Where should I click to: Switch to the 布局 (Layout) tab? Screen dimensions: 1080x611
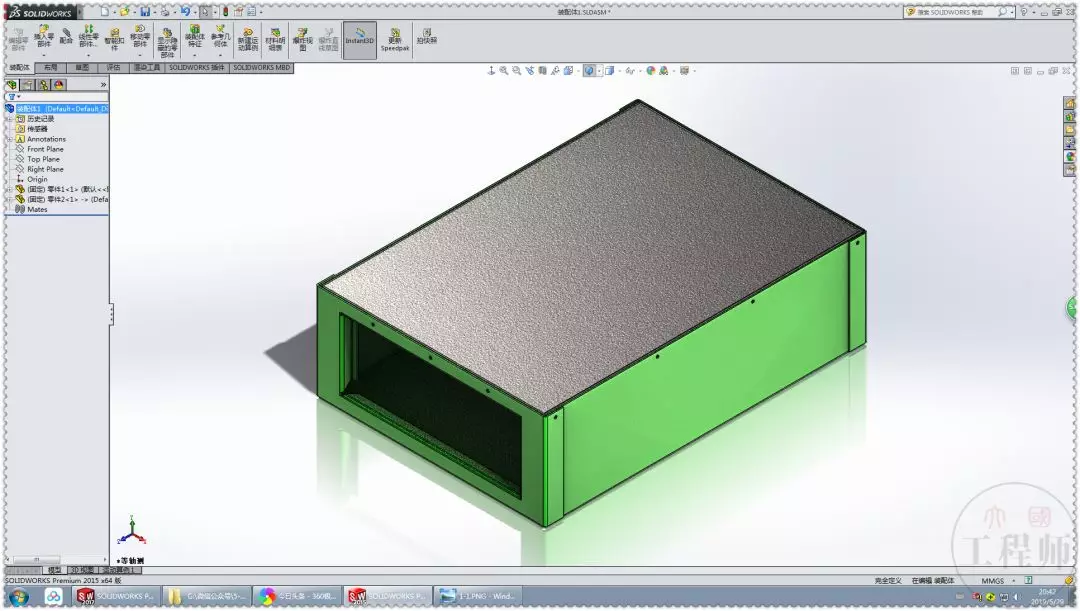pyautogui.click(x=50, y=68)
